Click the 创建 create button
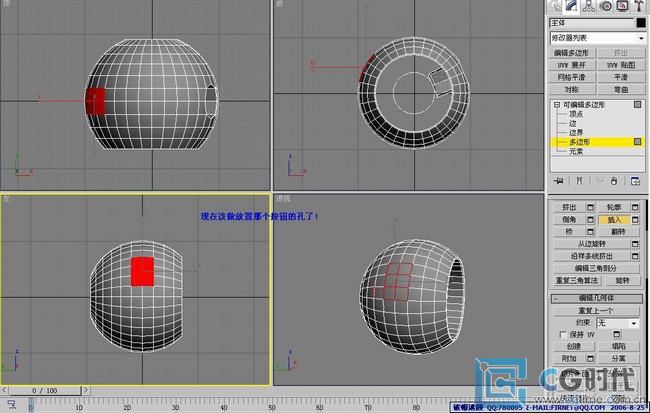 (x=574, y=346)
